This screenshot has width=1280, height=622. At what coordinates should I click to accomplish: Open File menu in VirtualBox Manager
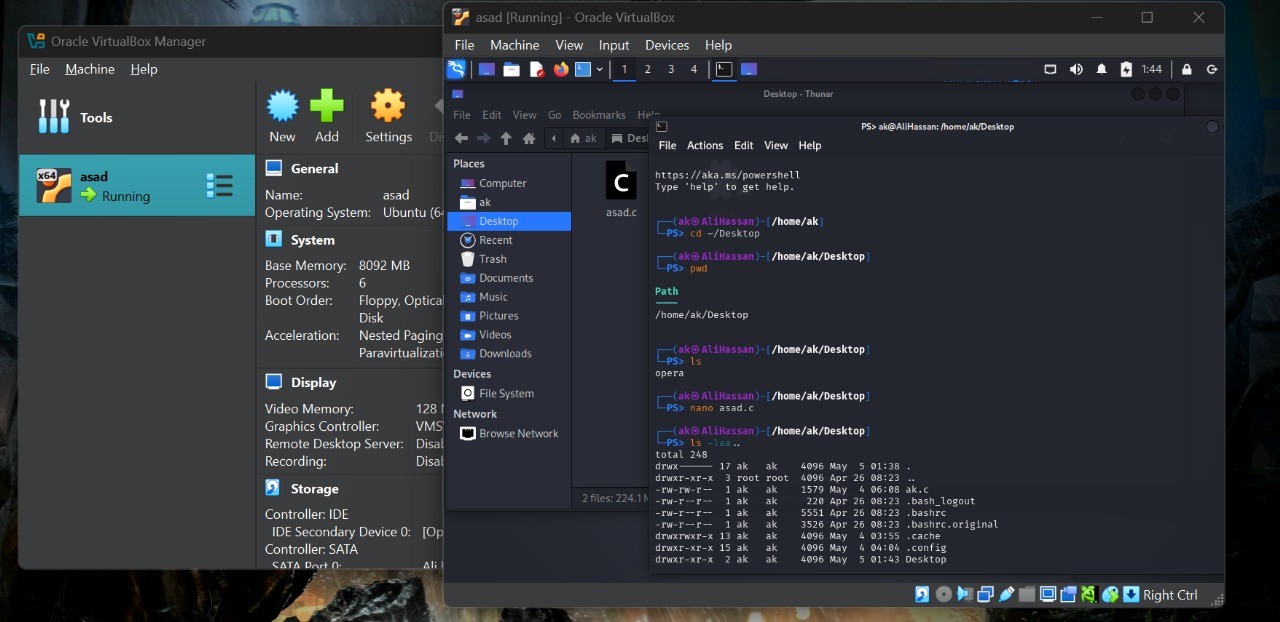click(40, 69)
